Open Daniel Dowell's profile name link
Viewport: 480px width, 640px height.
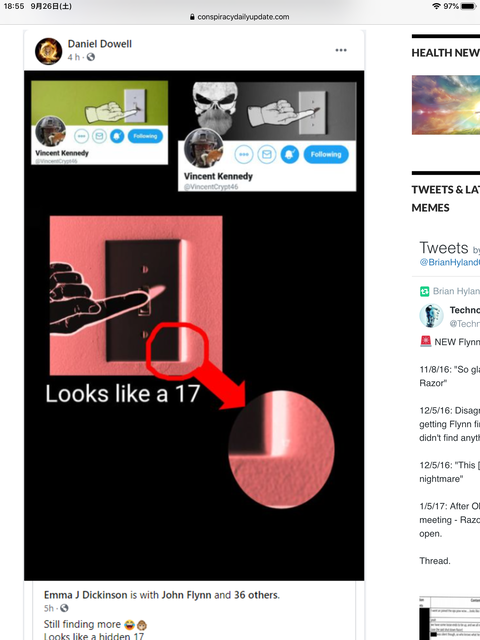coord(100,44)
